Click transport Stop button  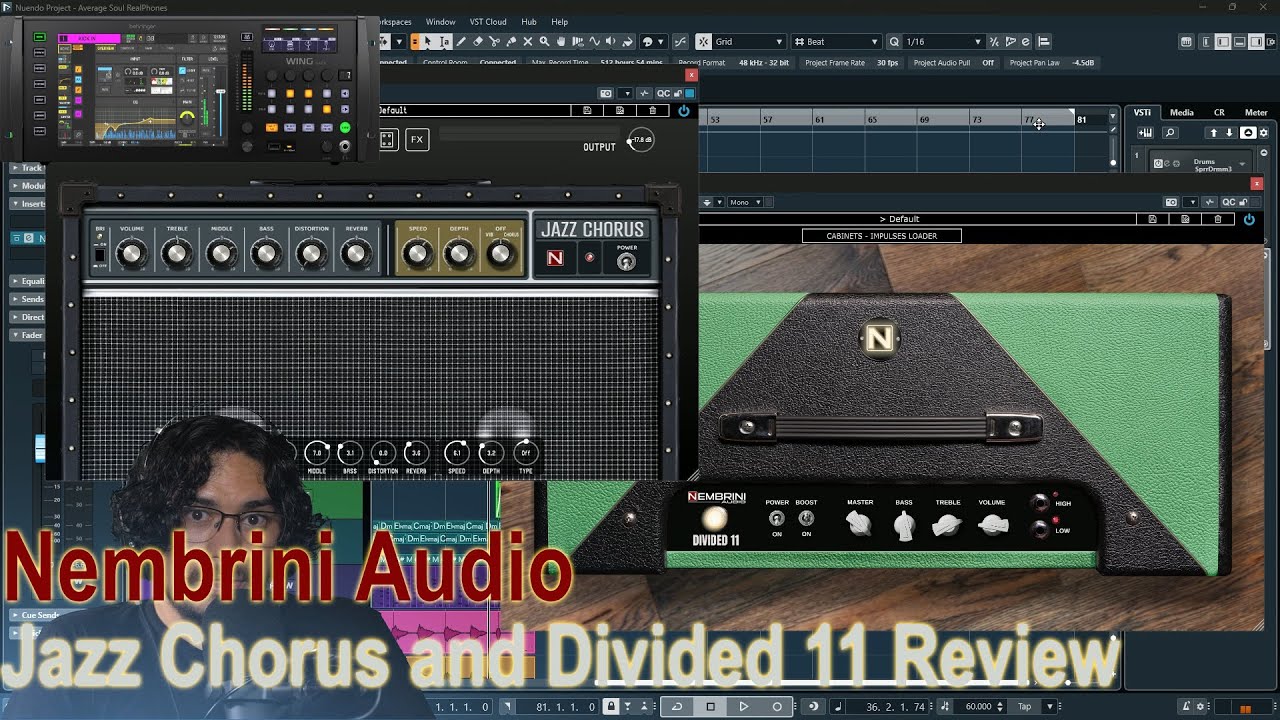(711, 706)
